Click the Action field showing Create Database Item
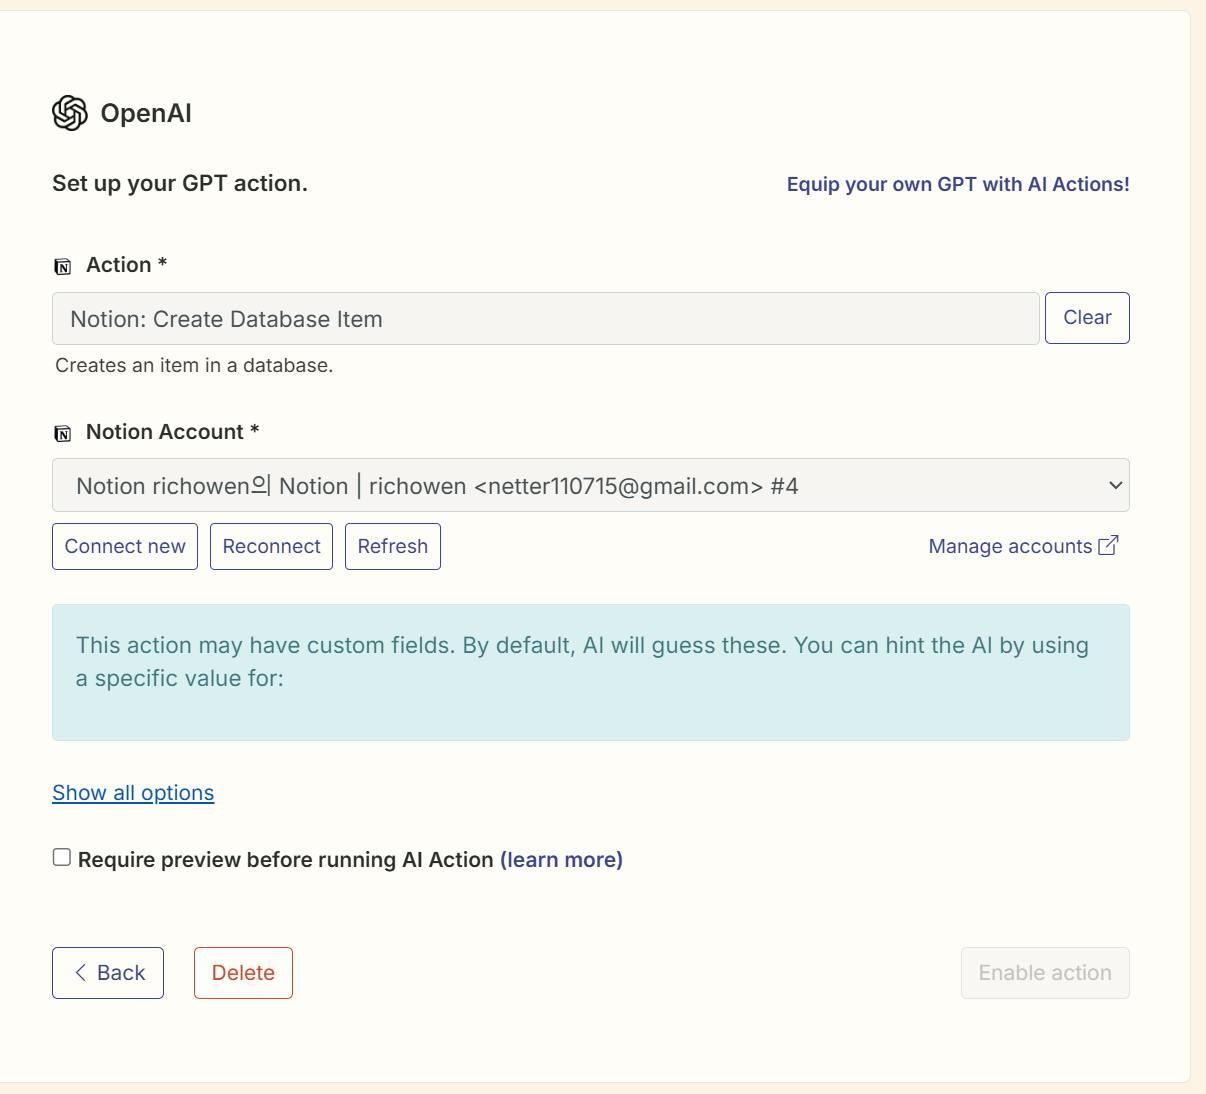1206x1094 pixels. click(x=545, y=319)
